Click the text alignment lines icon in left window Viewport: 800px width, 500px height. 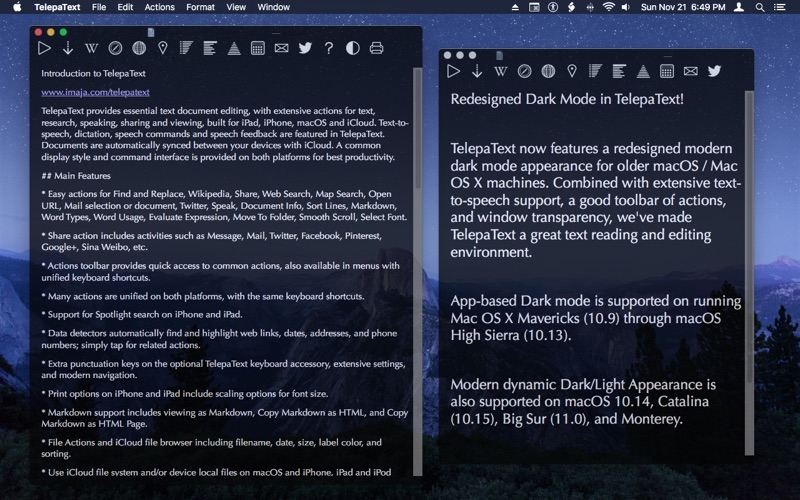210,48
